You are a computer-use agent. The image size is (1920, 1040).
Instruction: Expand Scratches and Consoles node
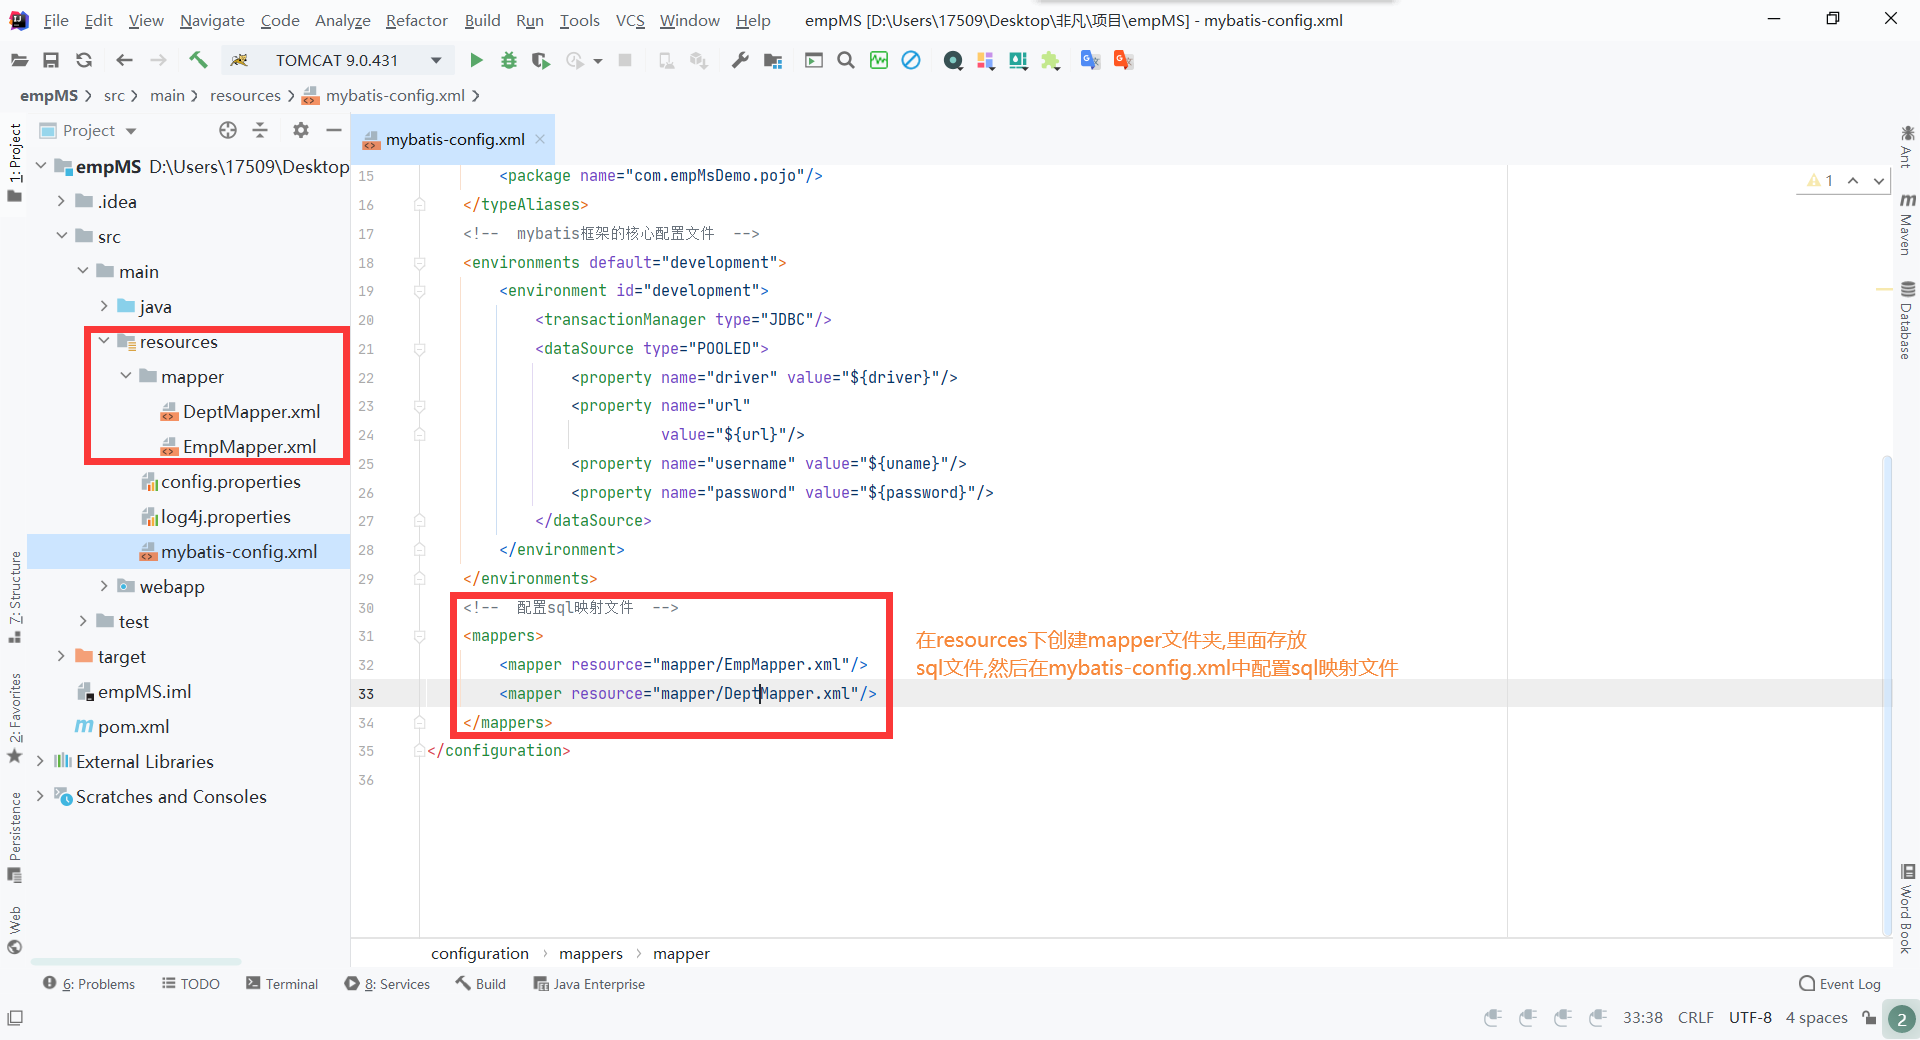40,796
